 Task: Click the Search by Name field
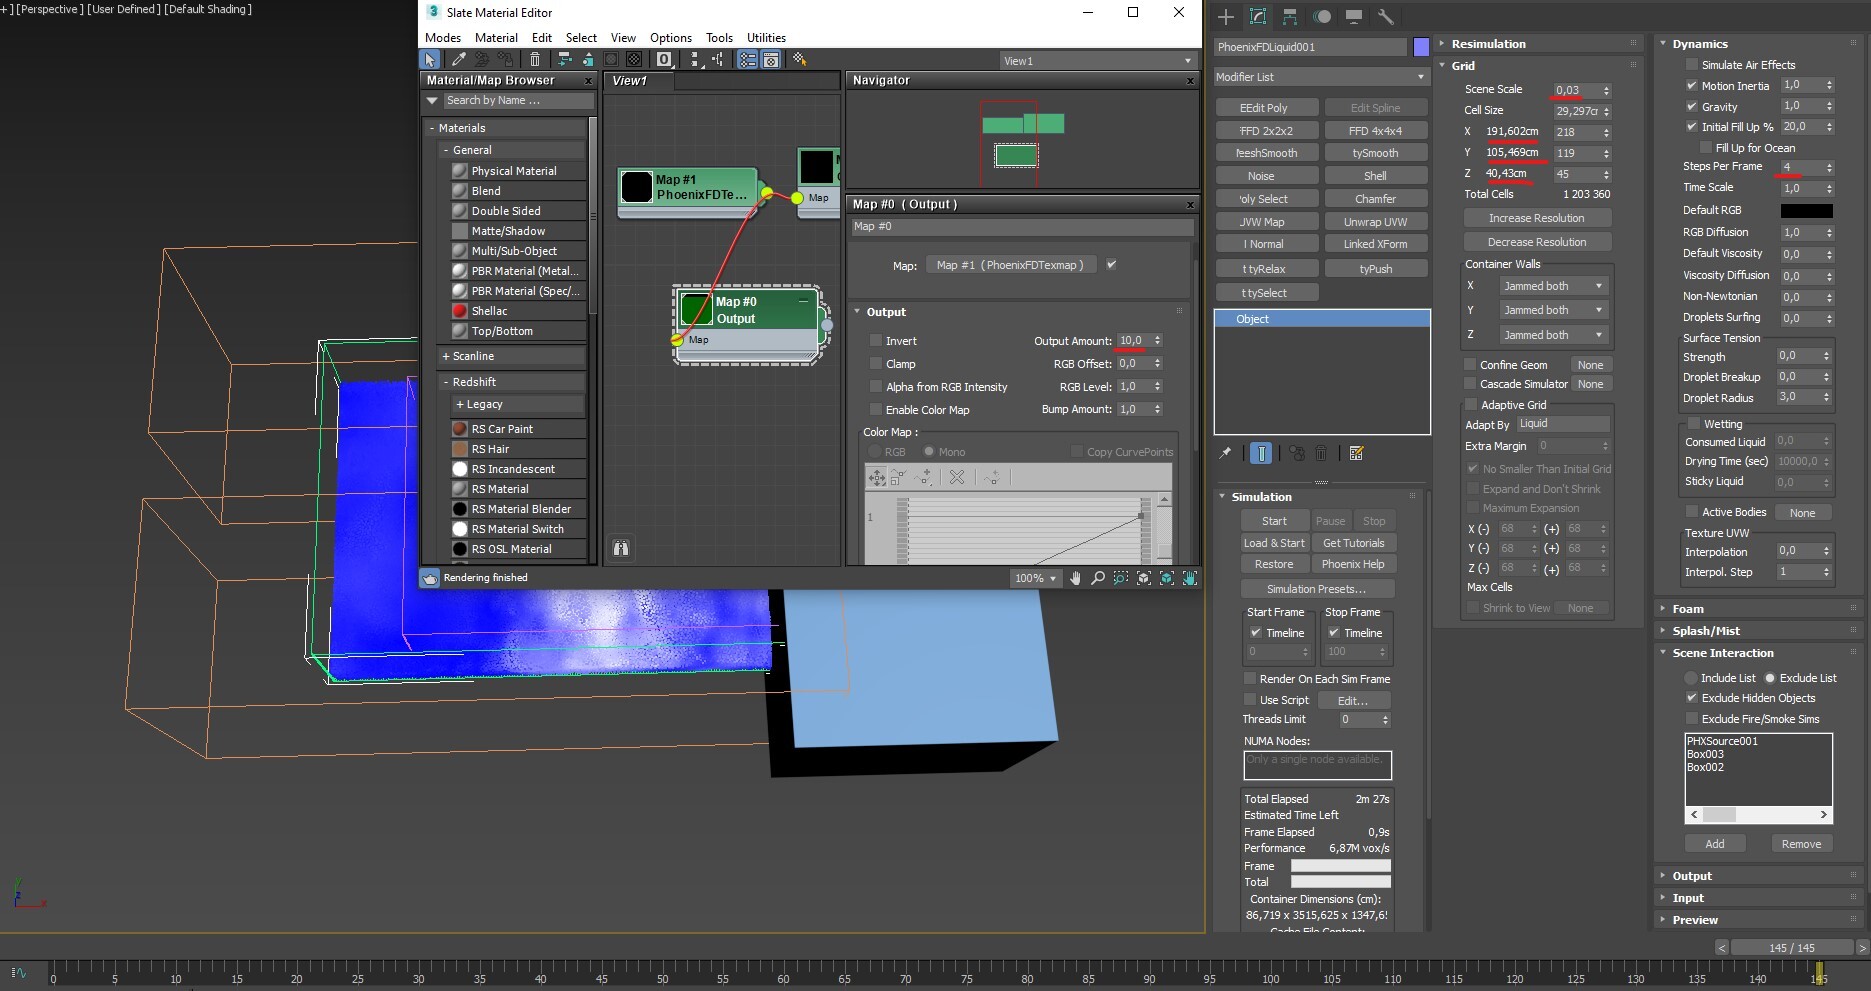click(517, 100)
